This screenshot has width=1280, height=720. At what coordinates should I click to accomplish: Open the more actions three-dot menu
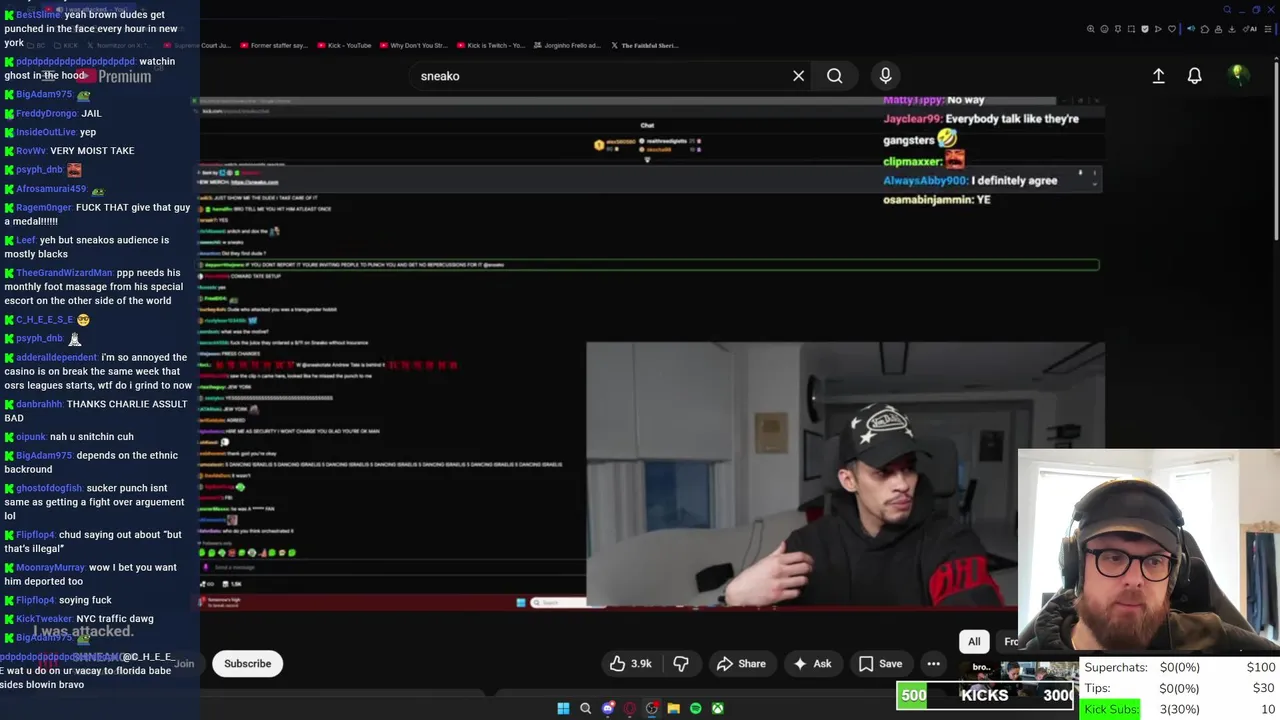tap(933, 664)
